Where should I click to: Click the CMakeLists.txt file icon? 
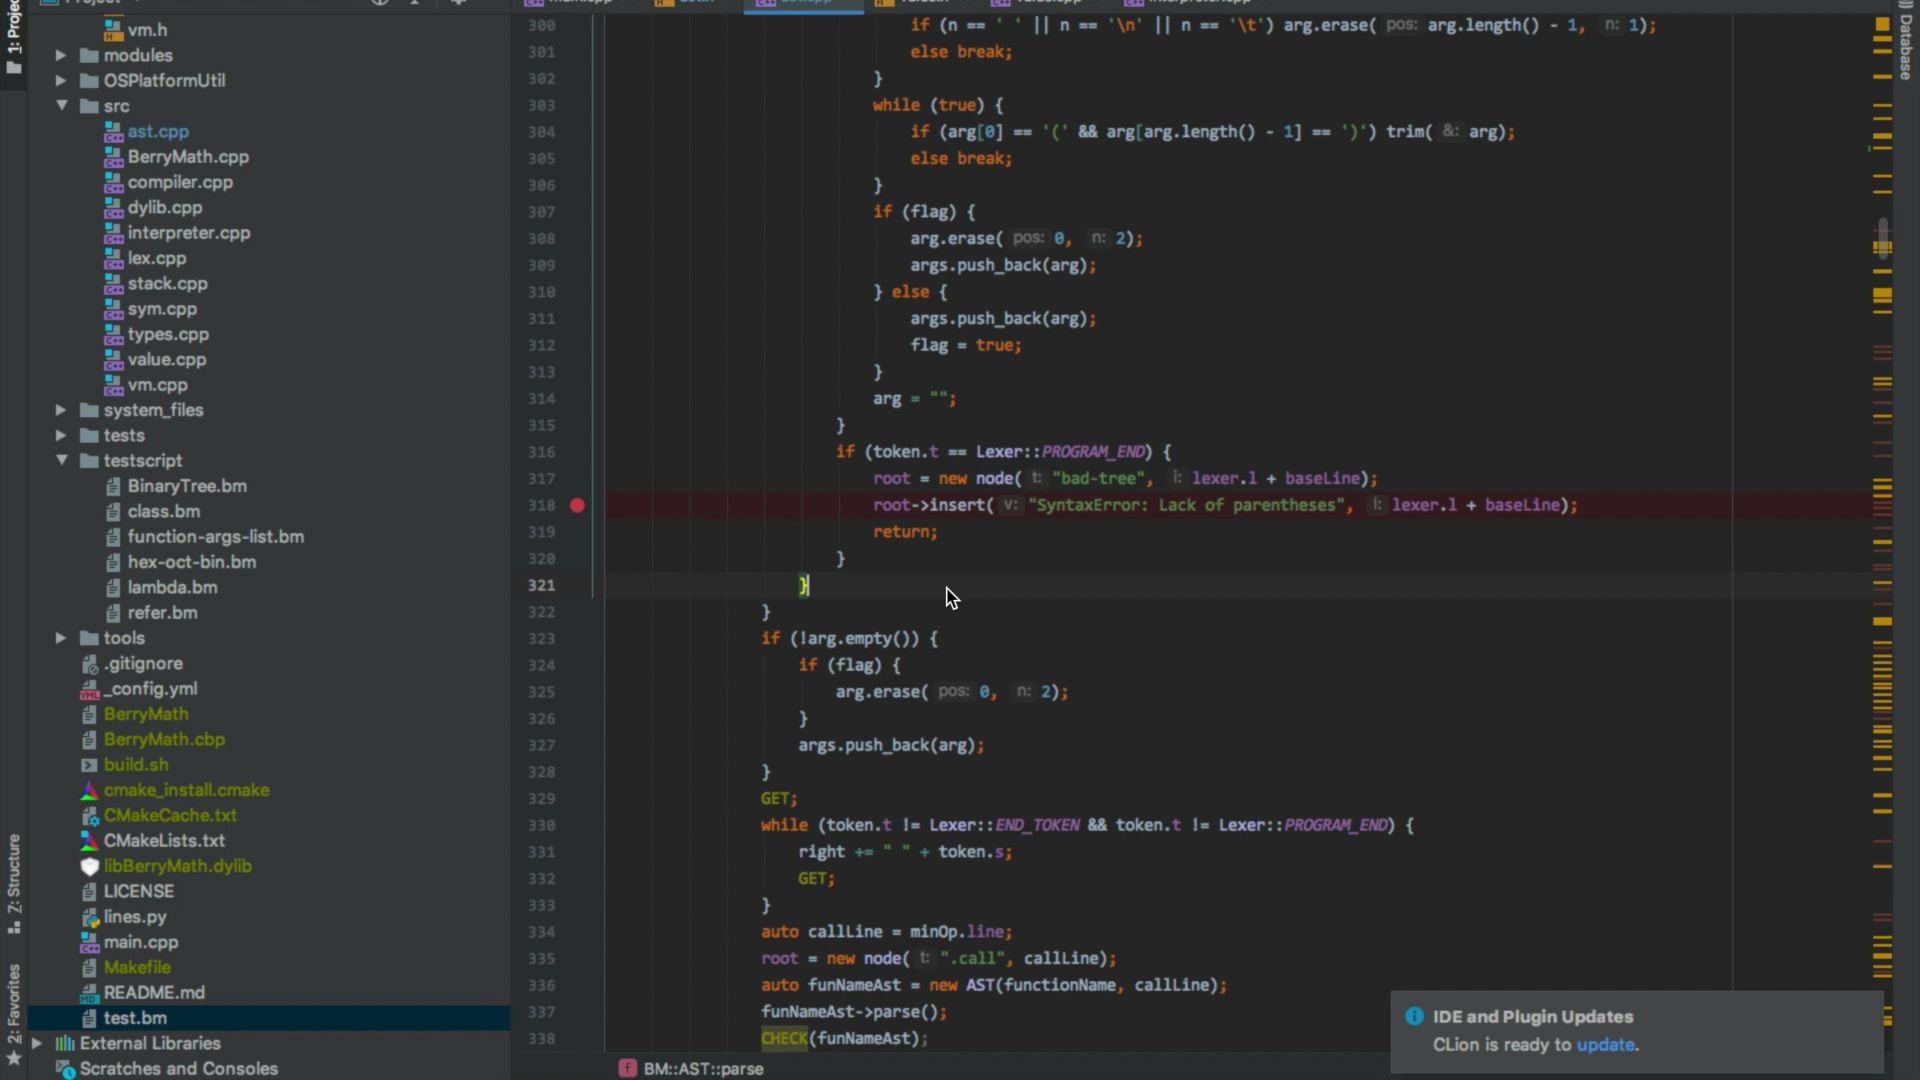89,841
